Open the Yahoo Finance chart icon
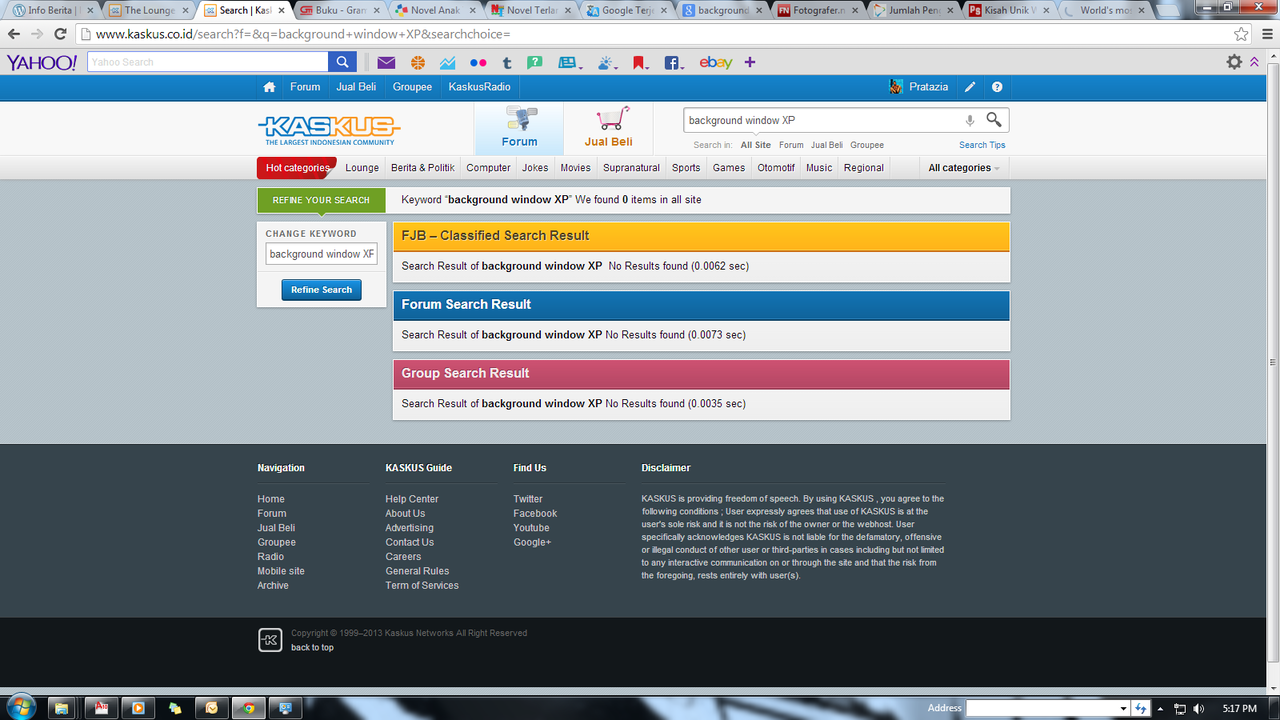Screen dimensions: 1280x720 [447, 62]
